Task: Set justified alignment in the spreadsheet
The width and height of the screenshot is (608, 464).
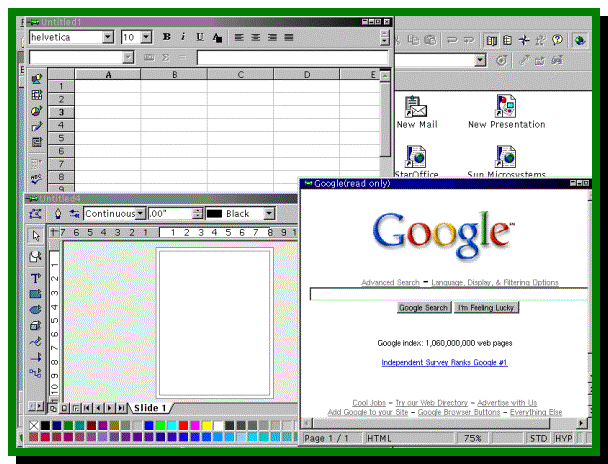Action: [x=289, y=37]
